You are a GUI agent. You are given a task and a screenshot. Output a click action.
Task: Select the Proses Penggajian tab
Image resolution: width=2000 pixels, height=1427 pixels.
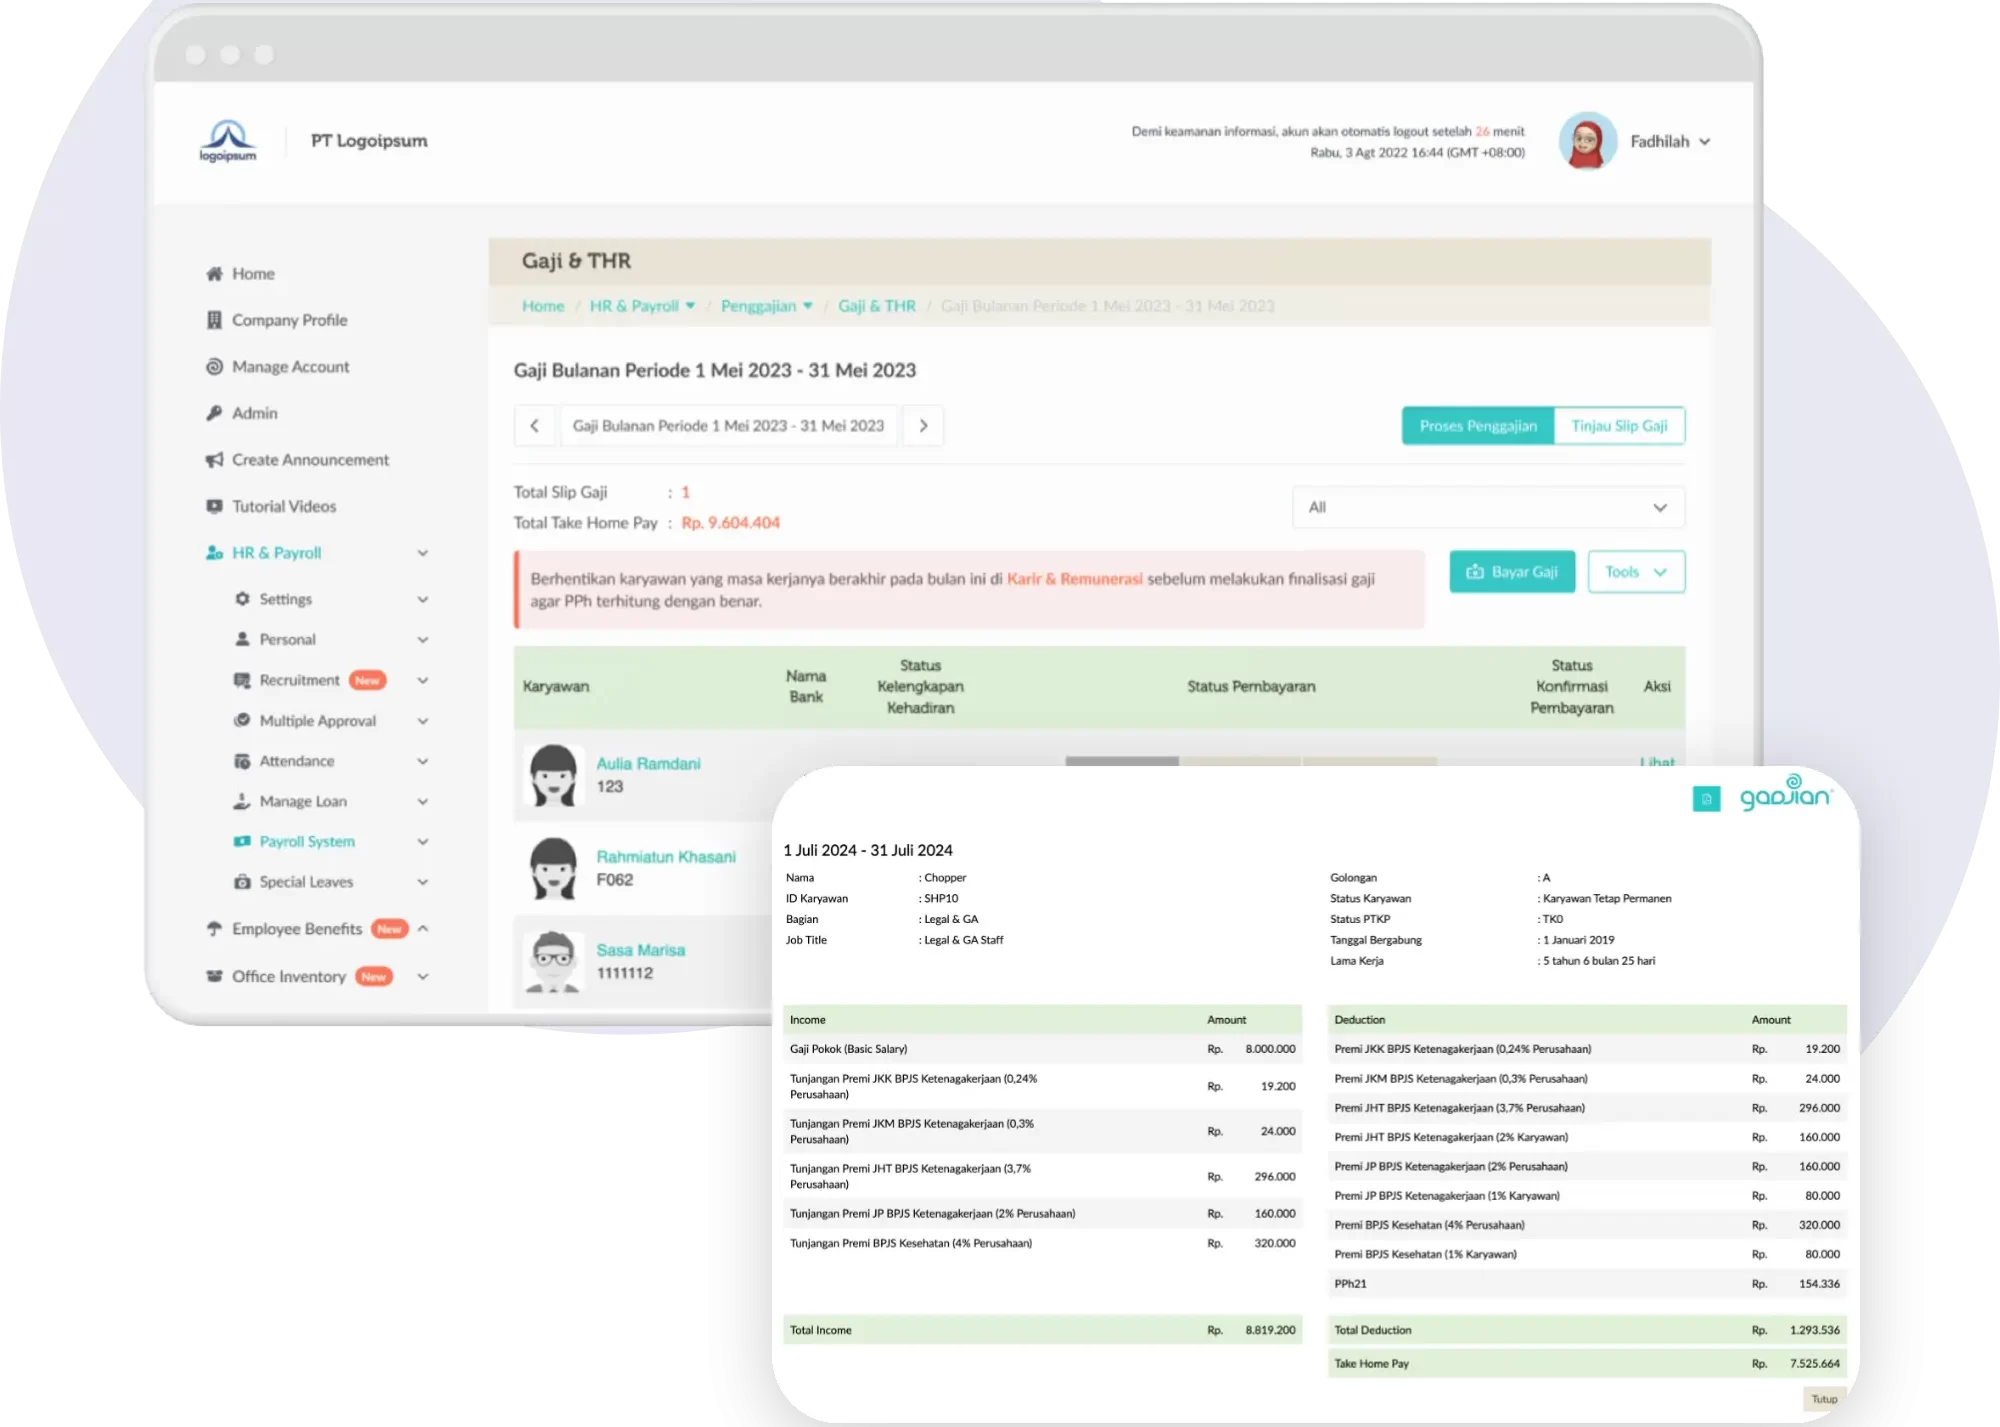tap(1477, 426)
